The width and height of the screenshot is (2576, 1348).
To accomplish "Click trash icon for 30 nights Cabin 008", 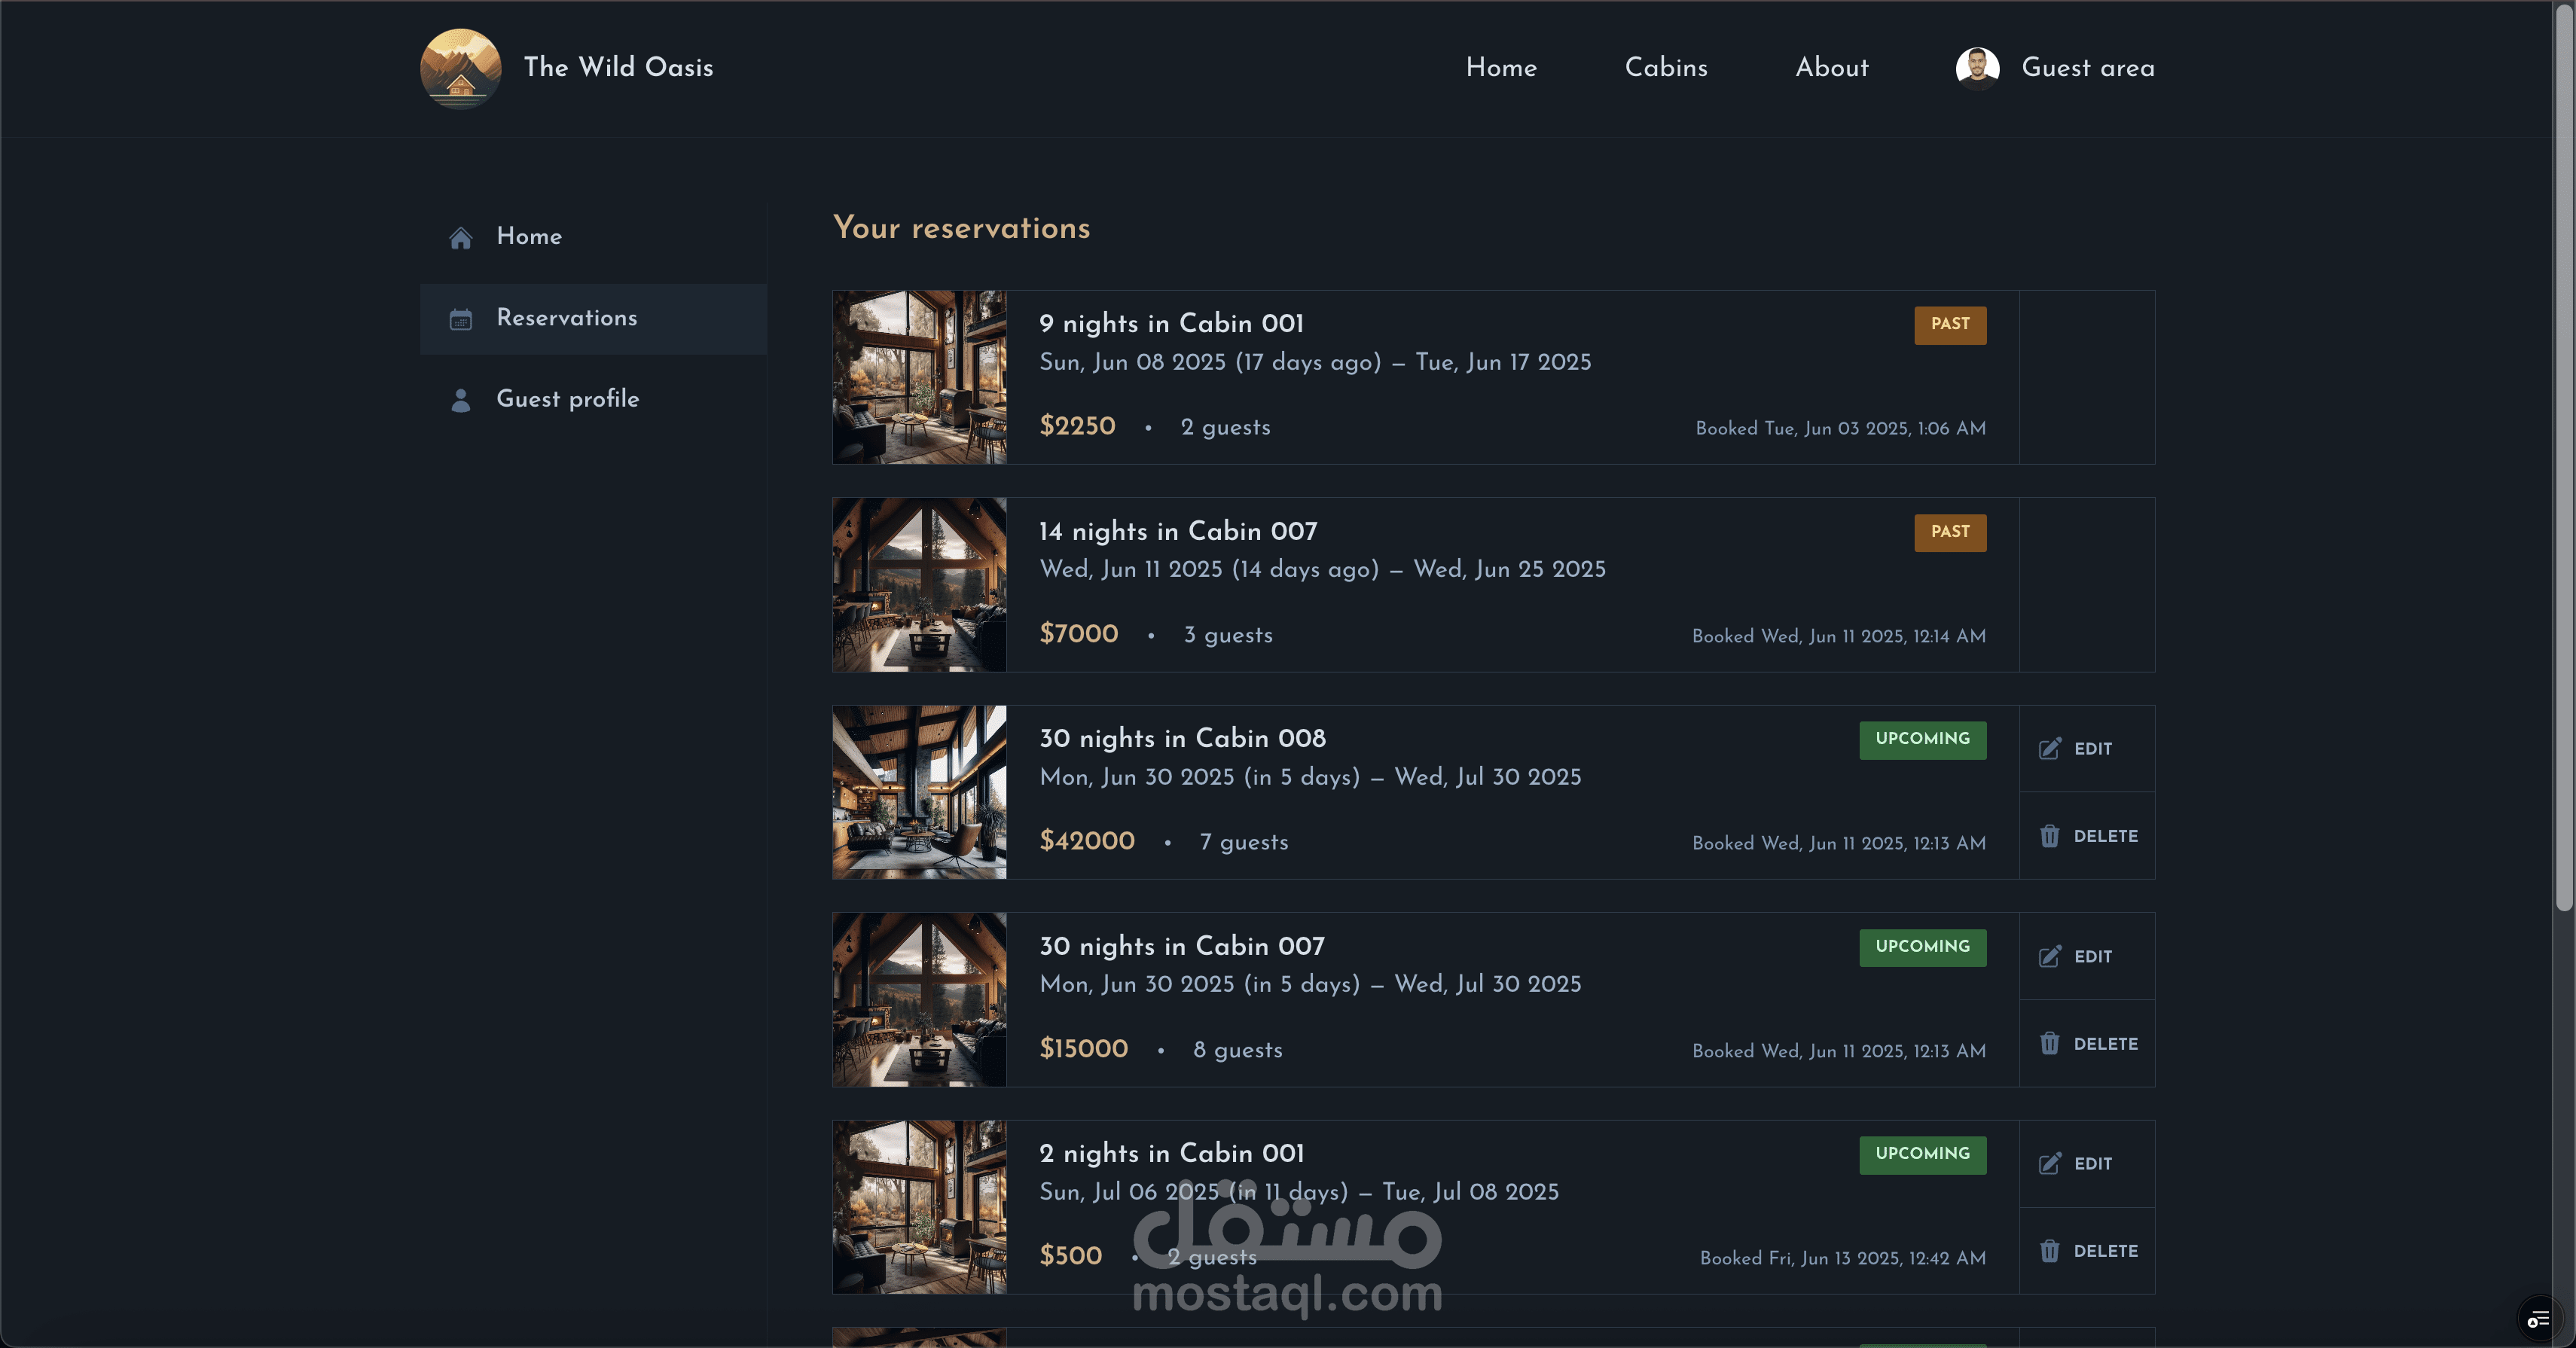I will pos(2049,835).
